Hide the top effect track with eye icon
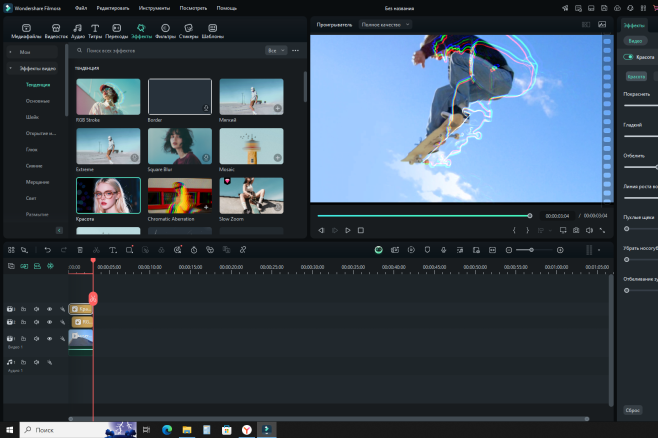 (x=50, y=309)
